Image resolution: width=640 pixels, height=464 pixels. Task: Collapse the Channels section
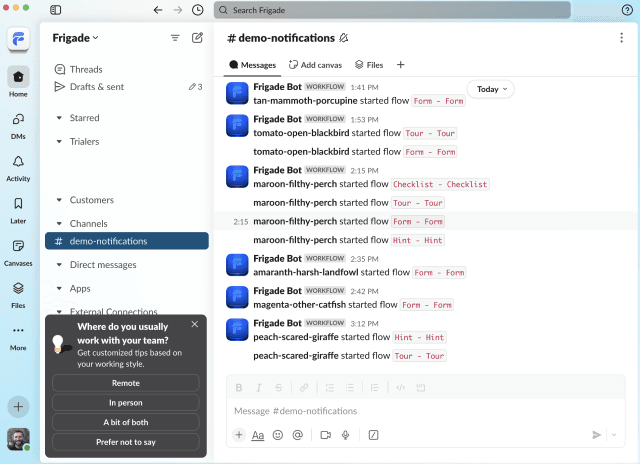click(x=59, y=224)
